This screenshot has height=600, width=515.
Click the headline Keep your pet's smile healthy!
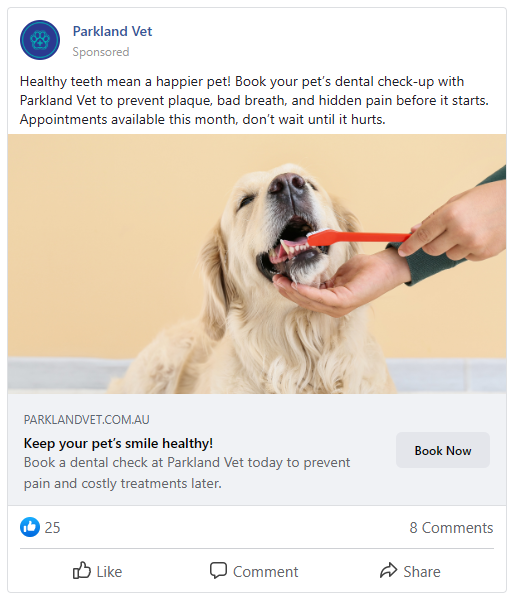[x=118, y=443]
